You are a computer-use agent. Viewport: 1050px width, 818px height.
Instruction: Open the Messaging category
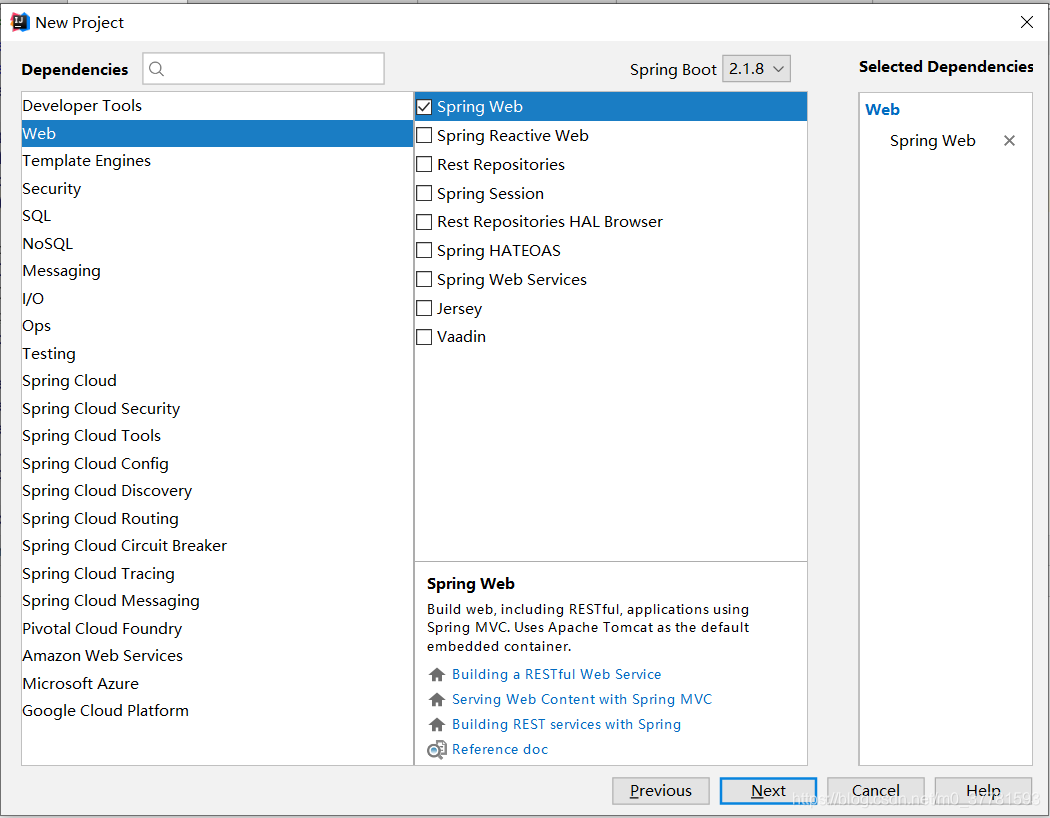tap(217, 271)
